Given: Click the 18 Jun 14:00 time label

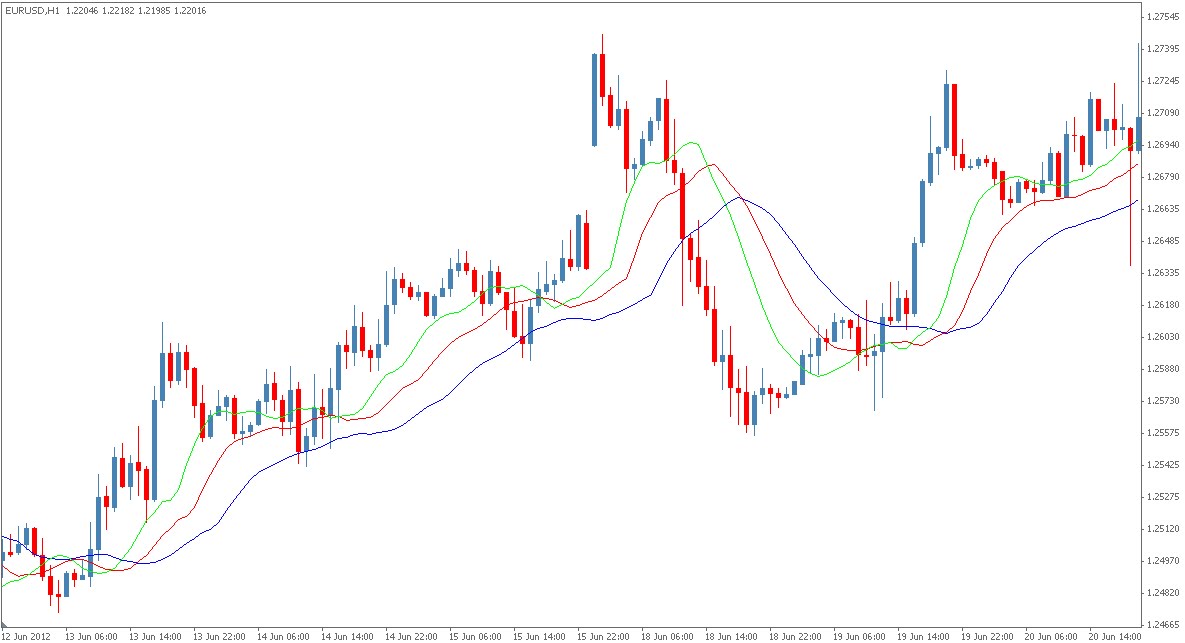Looking at the screenshot, I should 732,636.
